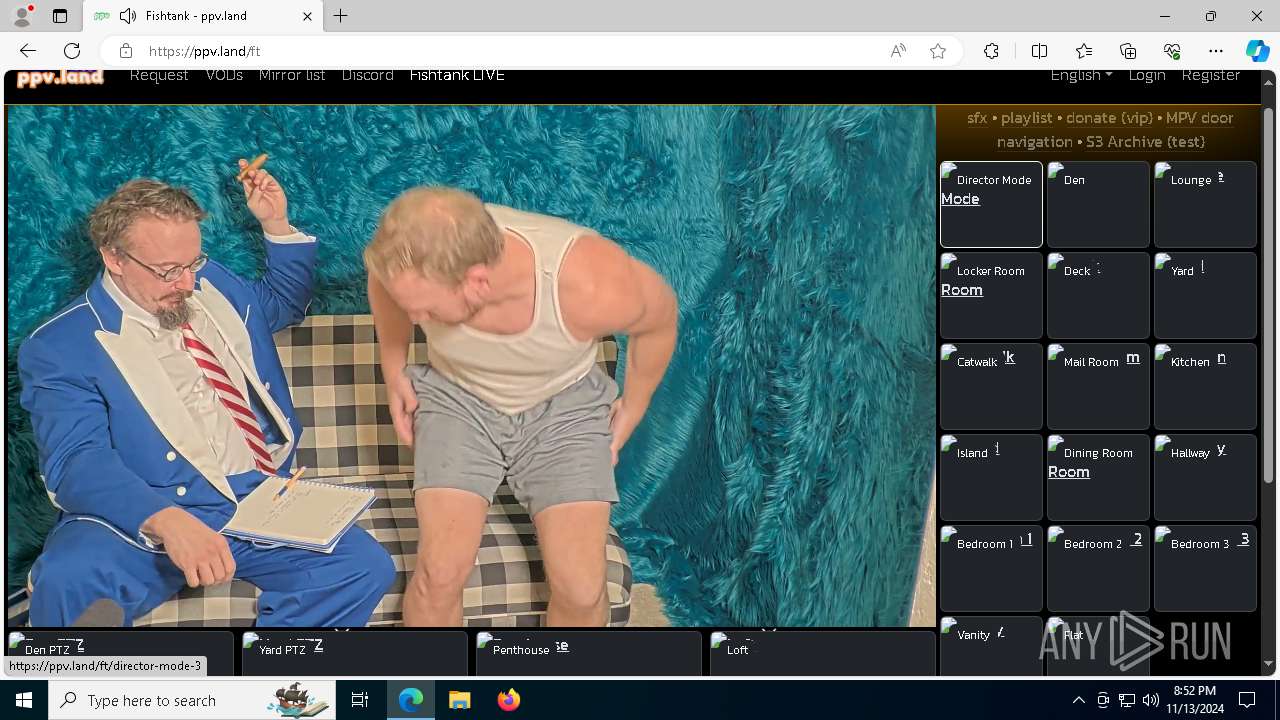Open Browser essentials

click(x=1172, y=51)
